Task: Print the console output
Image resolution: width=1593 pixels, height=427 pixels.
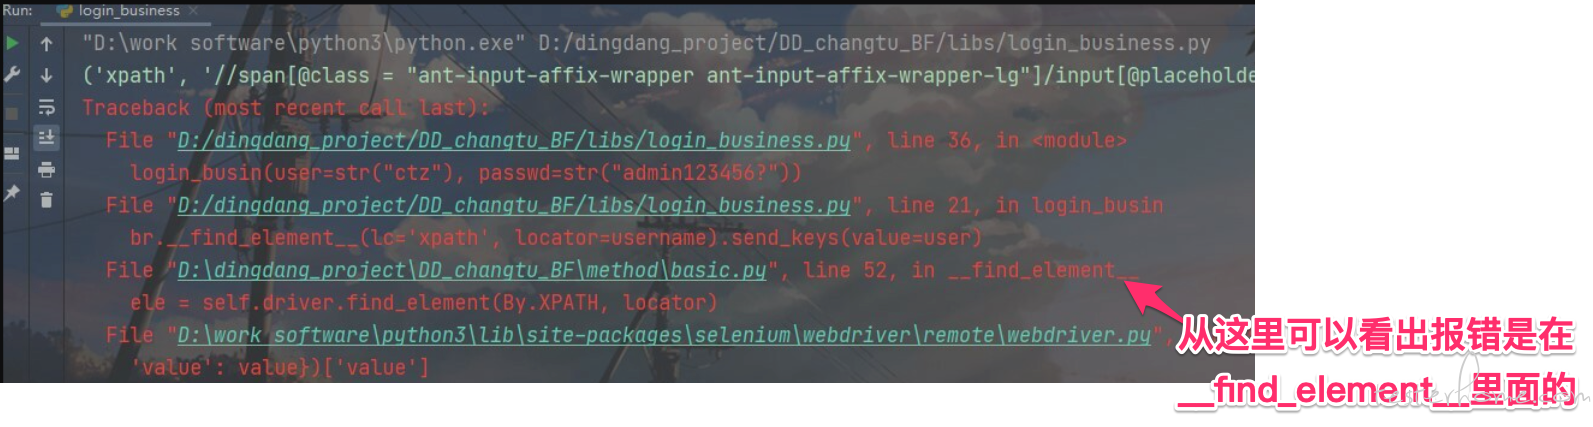Action: click(46, 169)
